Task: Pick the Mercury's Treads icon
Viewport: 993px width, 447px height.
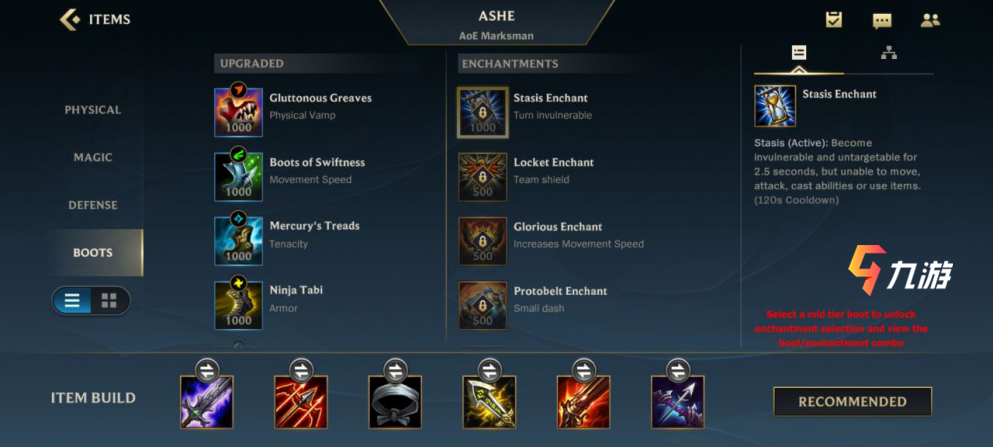Action: click(238, 241)
